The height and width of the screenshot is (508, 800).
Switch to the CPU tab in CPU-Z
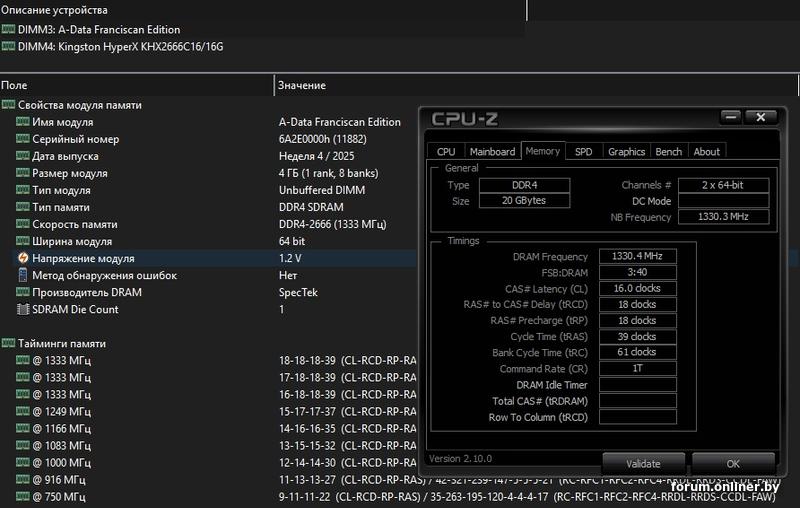click(x=446, y=151)
